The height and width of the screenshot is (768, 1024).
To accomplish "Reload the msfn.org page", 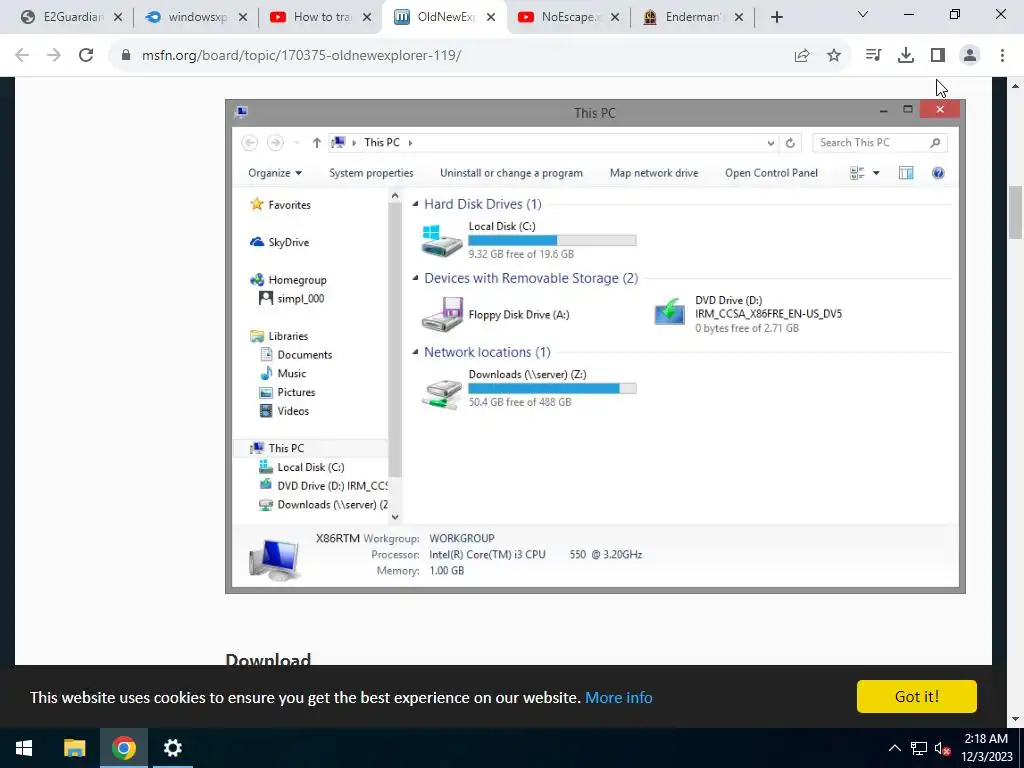I will point(86,56).
